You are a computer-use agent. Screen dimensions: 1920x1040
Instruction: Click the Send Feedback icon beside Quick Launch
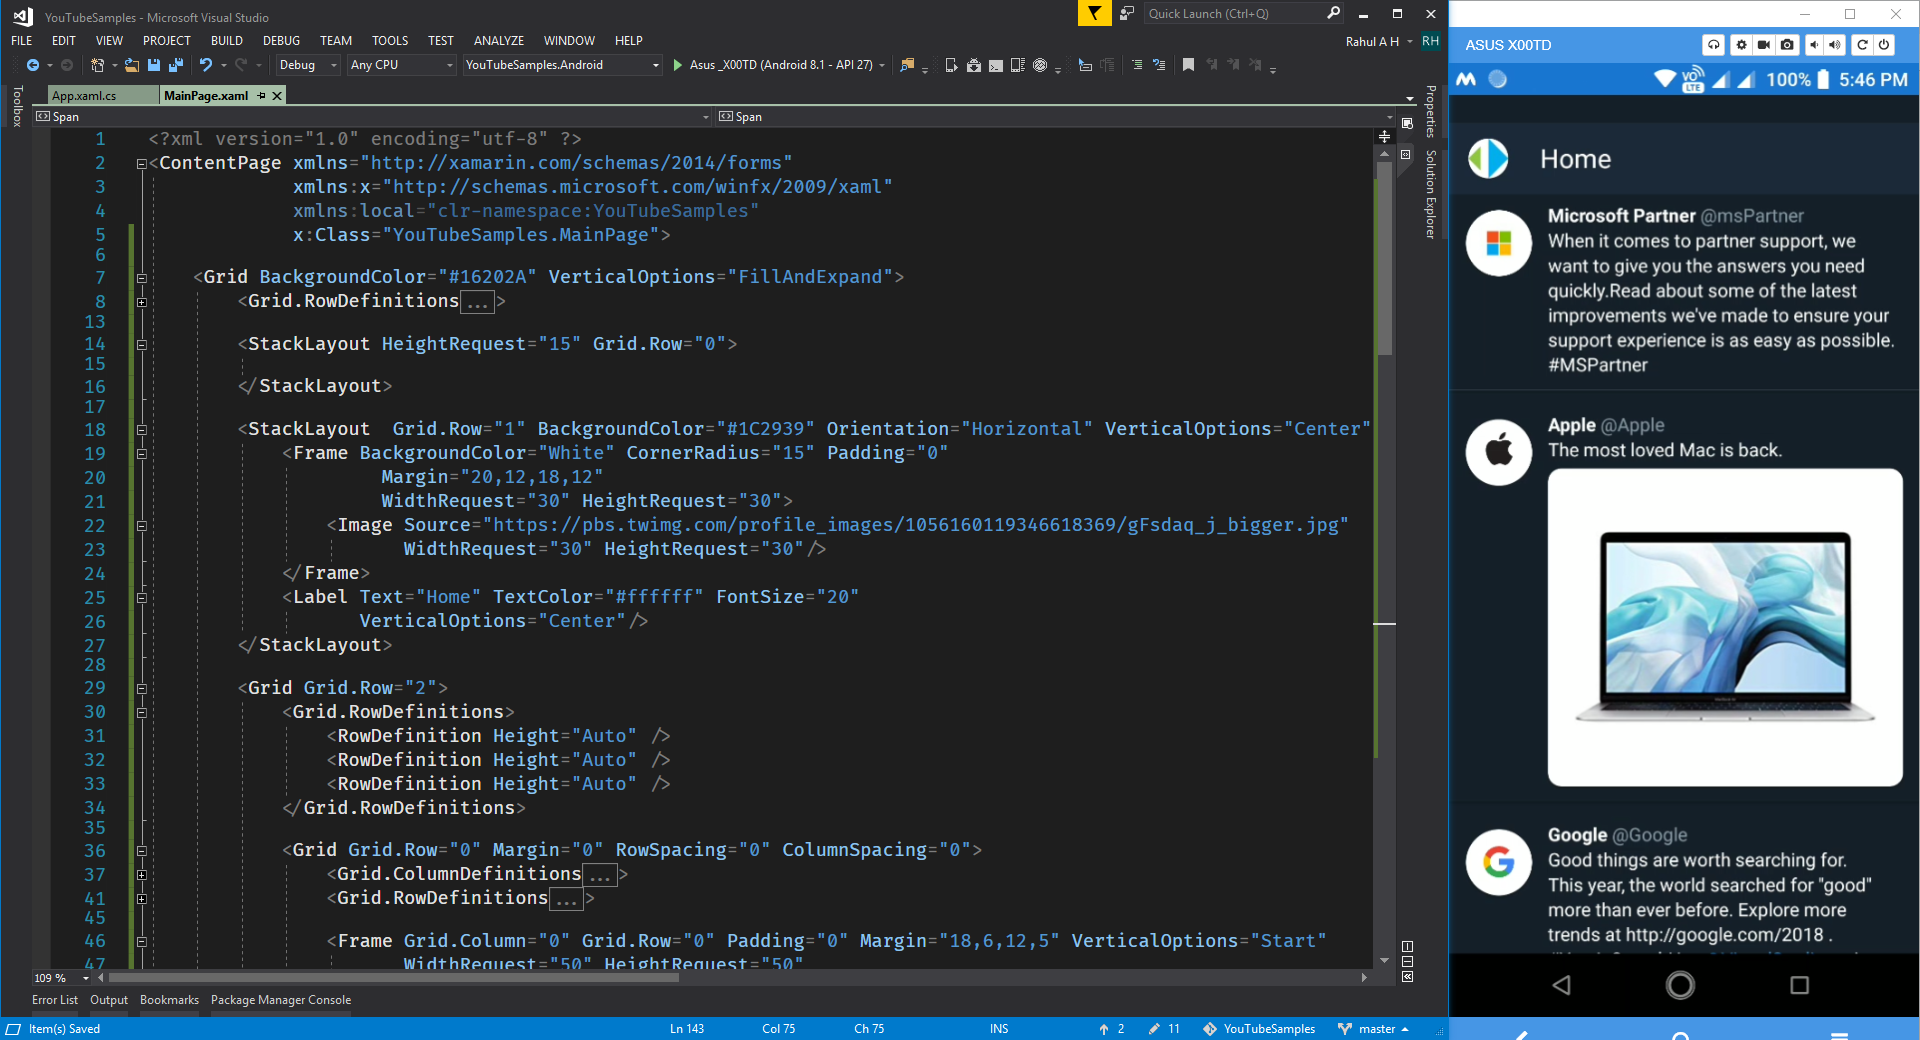click(x=1127, y=13)
